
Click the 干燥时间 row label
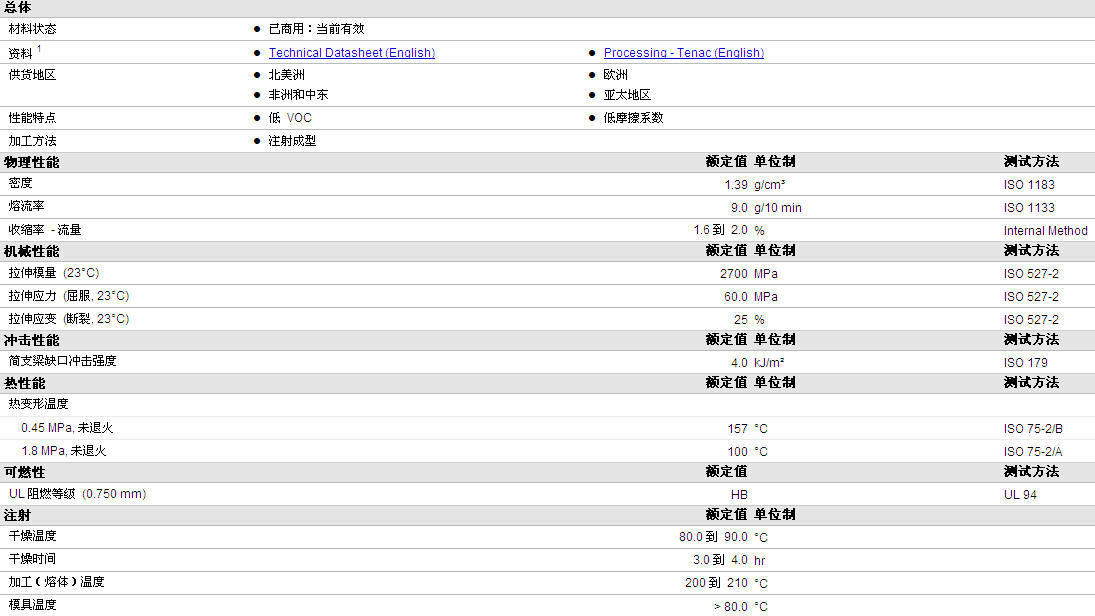click(32, 559)
